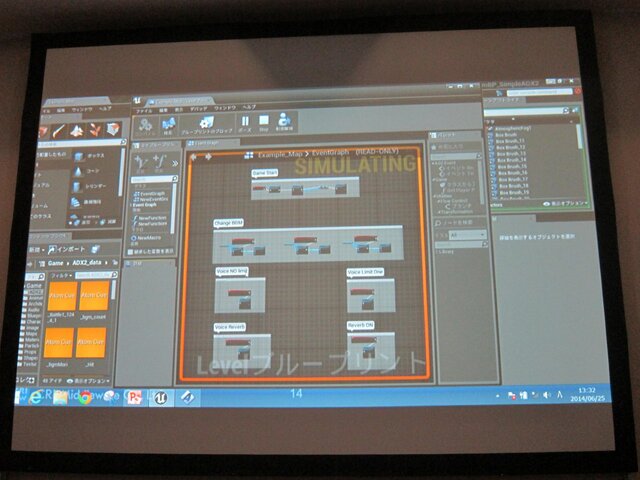Select the Maps folder in asset tree
The height and width of the screenshot is (480, 640).
(30, 333)
